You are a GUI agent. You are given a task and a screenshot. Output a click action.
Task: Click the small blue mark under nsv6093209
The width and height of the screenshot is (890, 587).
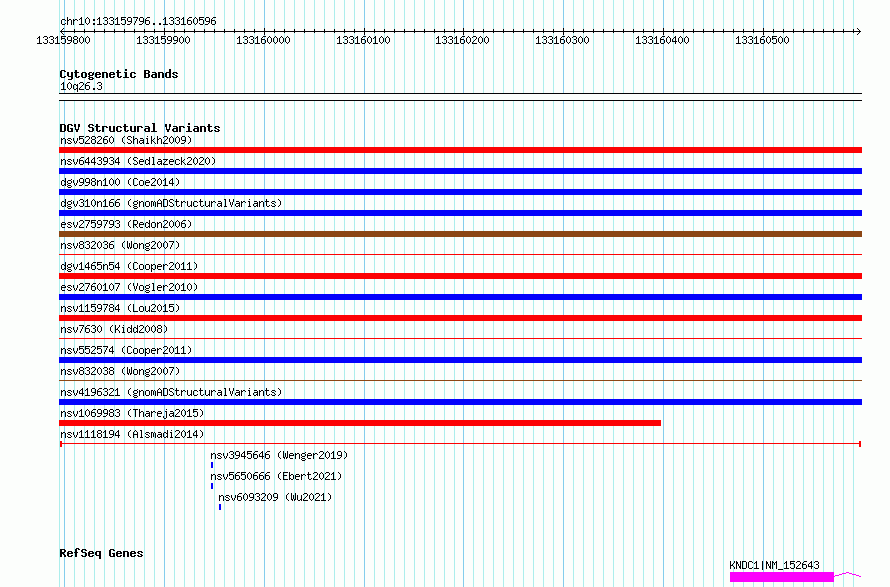coord(220,507)
